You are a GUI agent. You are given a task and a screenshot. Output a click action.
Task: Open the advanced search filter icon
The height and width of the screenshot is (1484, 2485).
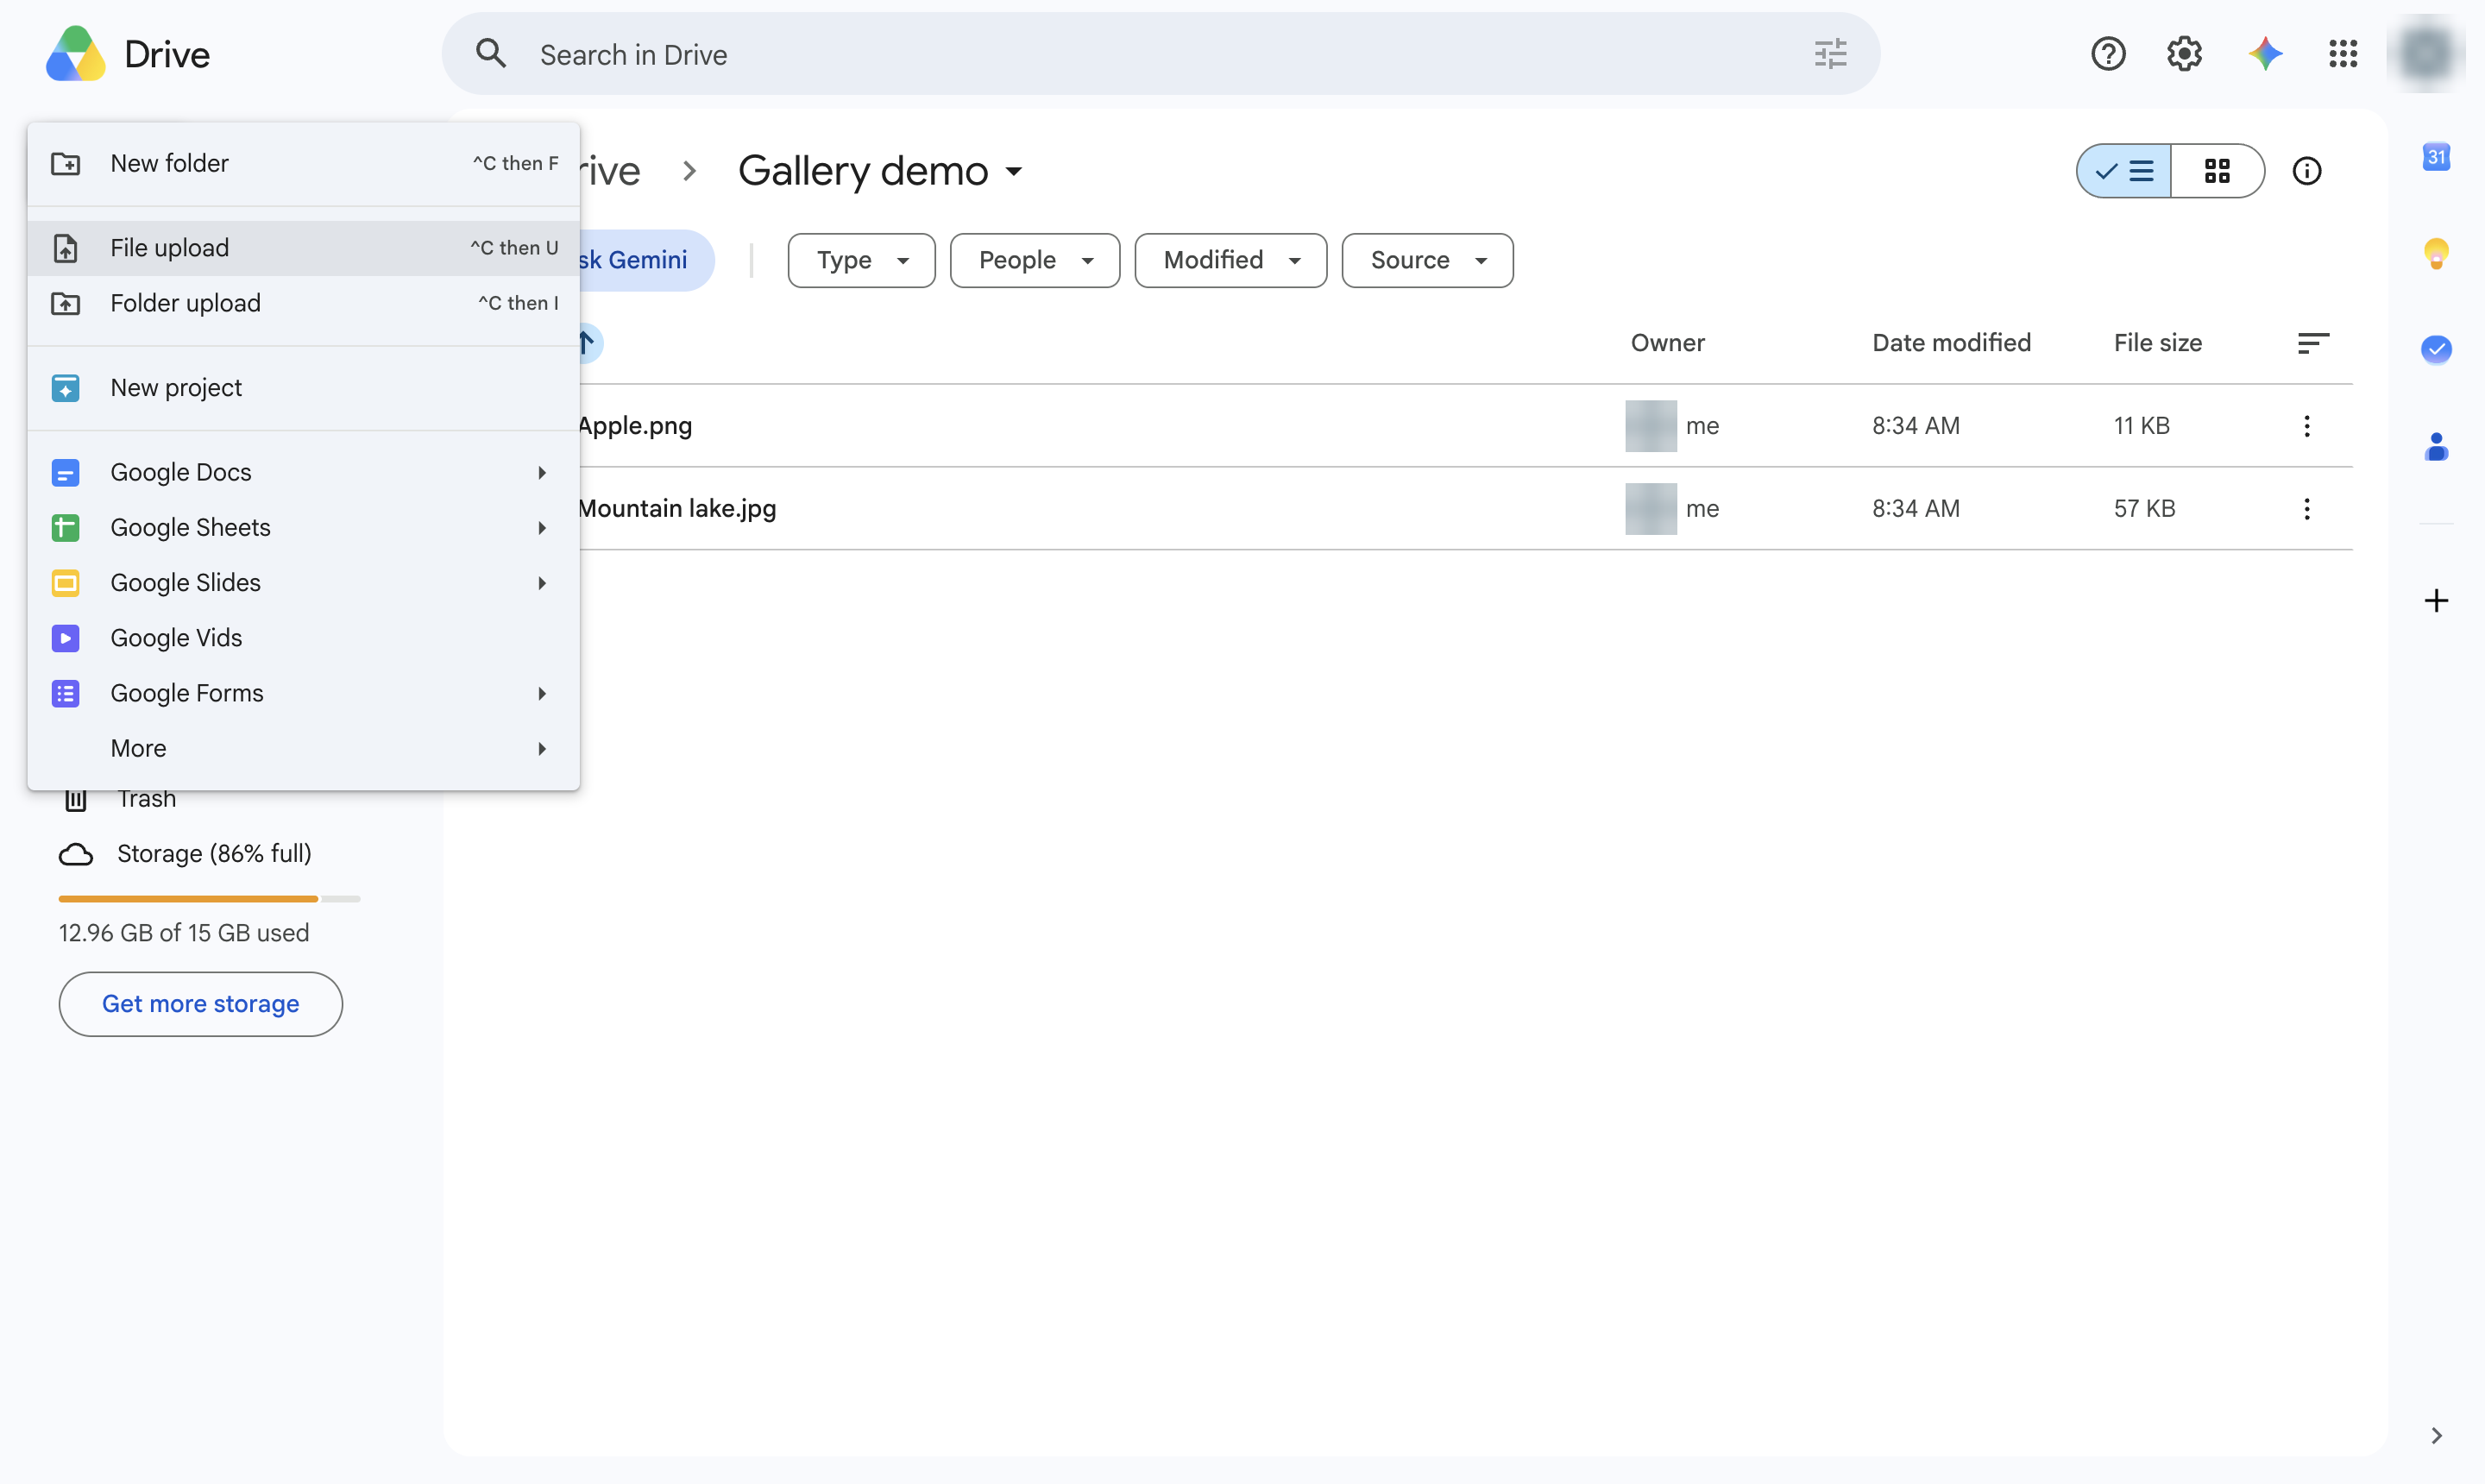(1830, 54)
